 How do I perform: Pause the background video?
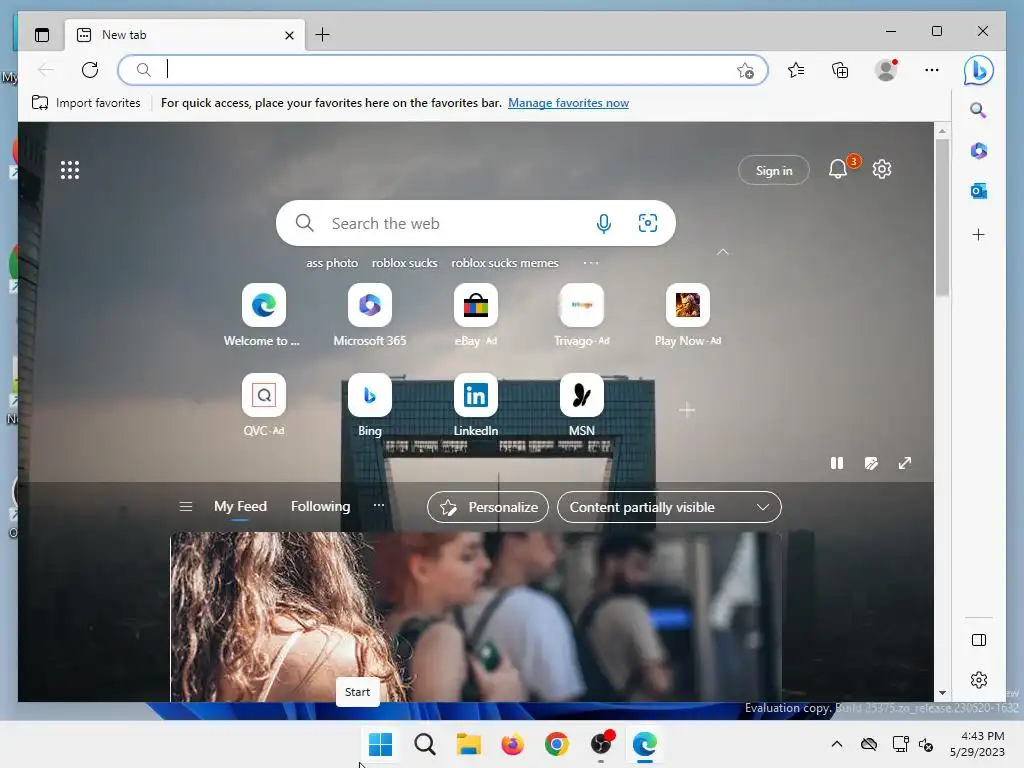click(837, 463)
